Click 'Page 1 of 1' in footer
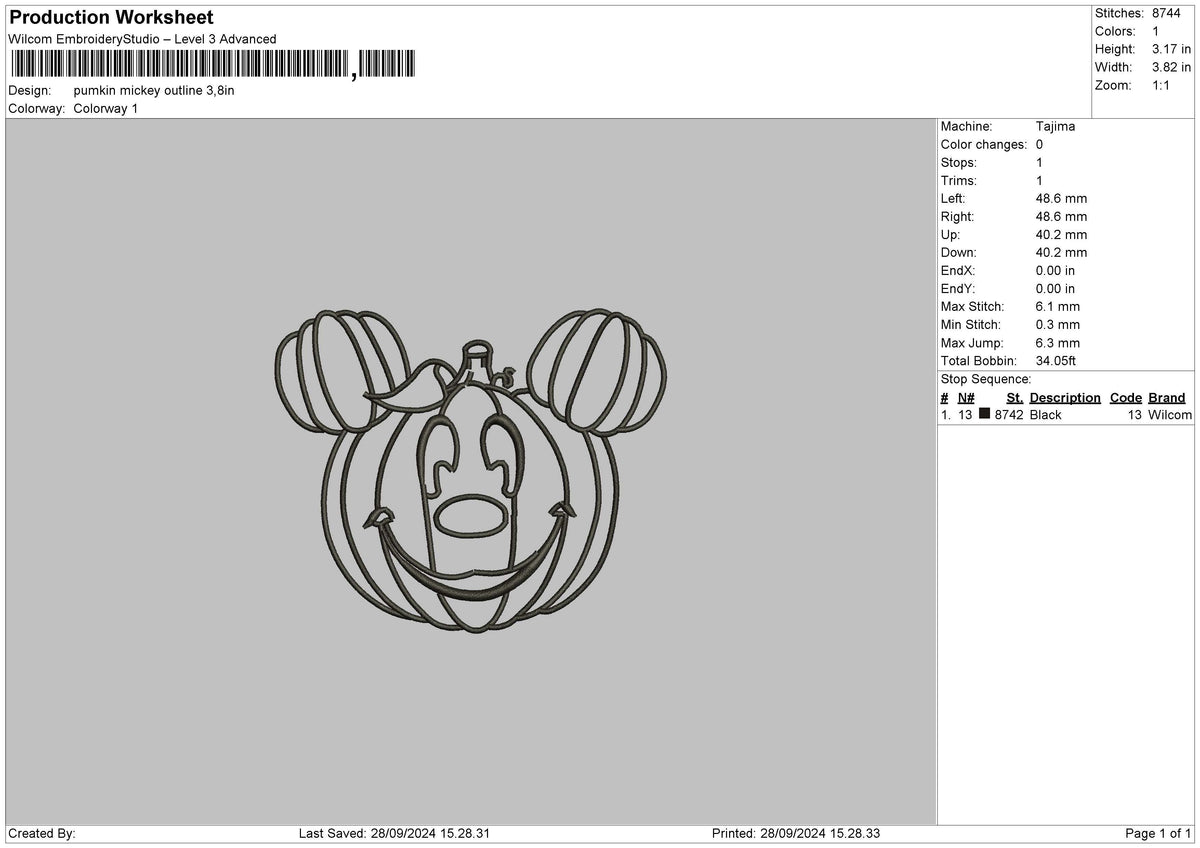The image size is (1200, 848). 1158,833
